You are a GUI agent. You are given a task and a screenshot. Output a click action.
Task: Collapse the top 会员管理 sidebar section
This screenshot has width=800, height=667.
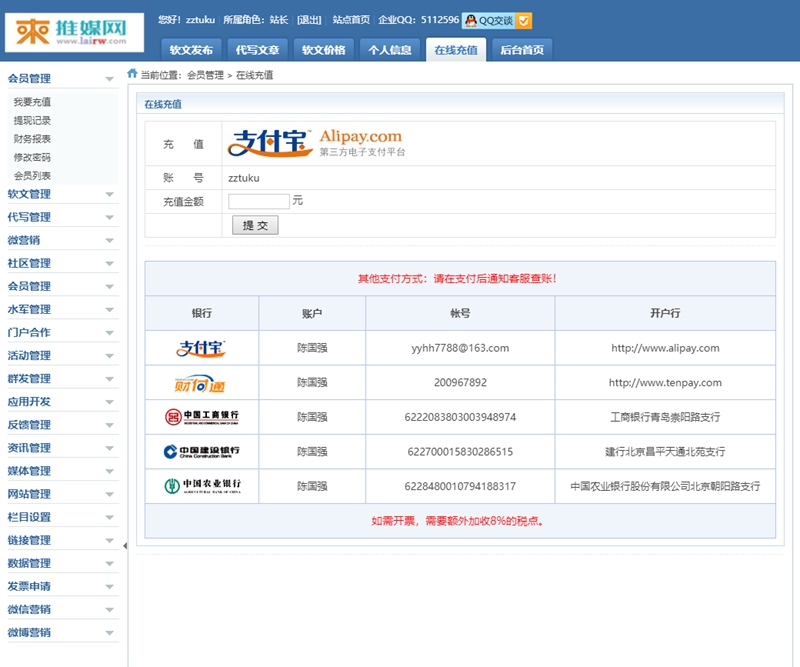[60, 78]
